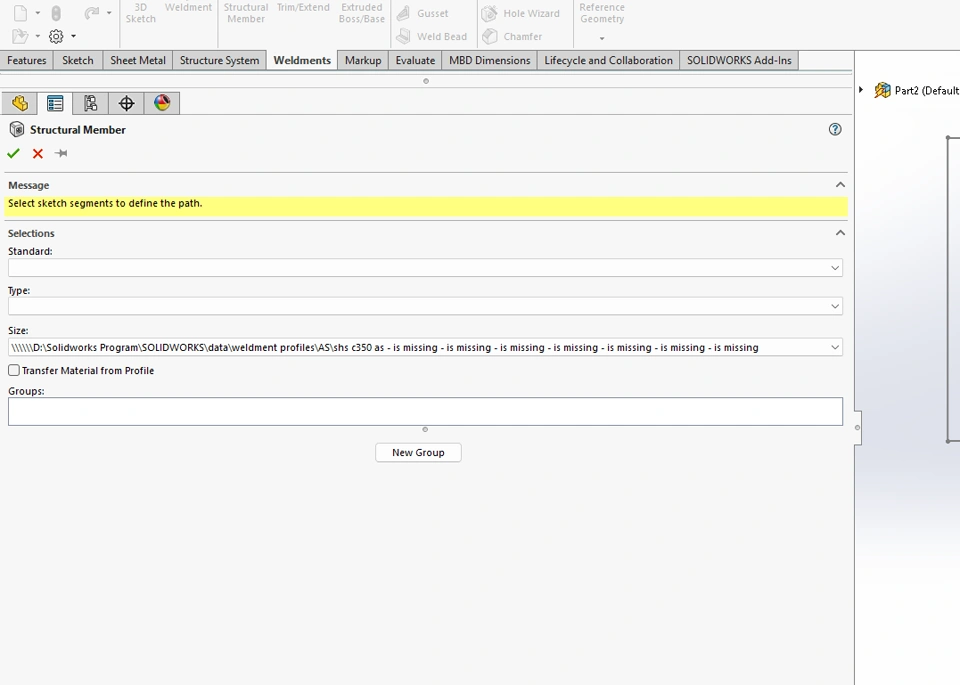Open the Structure System tab
Viewport: 960px width, 685px height.
click(x=219, y=60)
